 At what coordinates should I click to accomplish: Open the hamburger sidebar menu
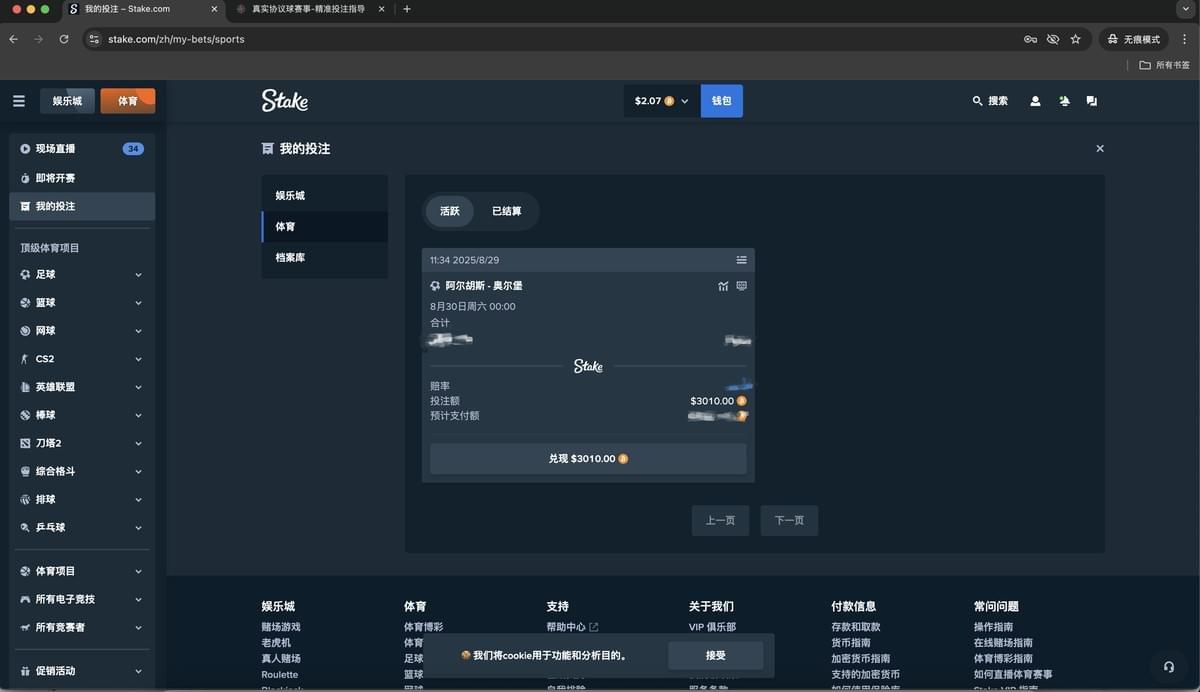[19, 101]
